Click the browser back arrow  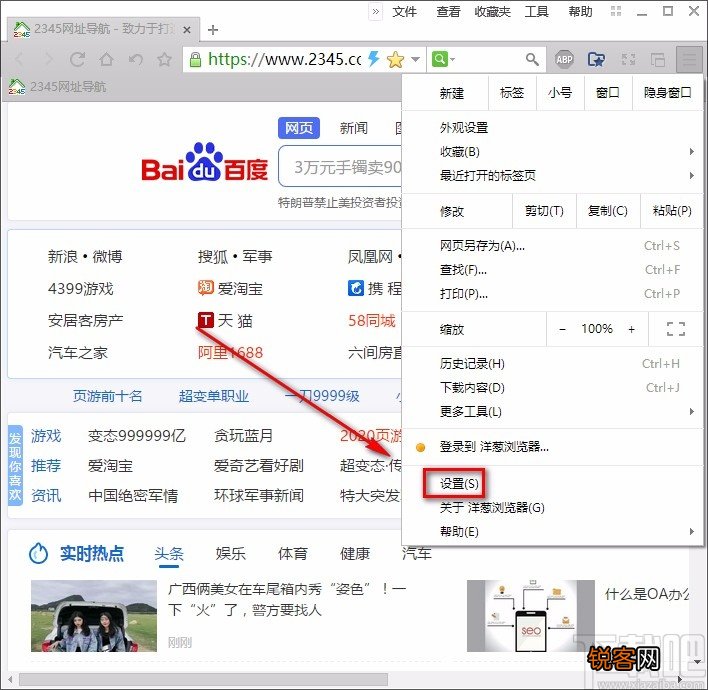(x=19, y=59)
